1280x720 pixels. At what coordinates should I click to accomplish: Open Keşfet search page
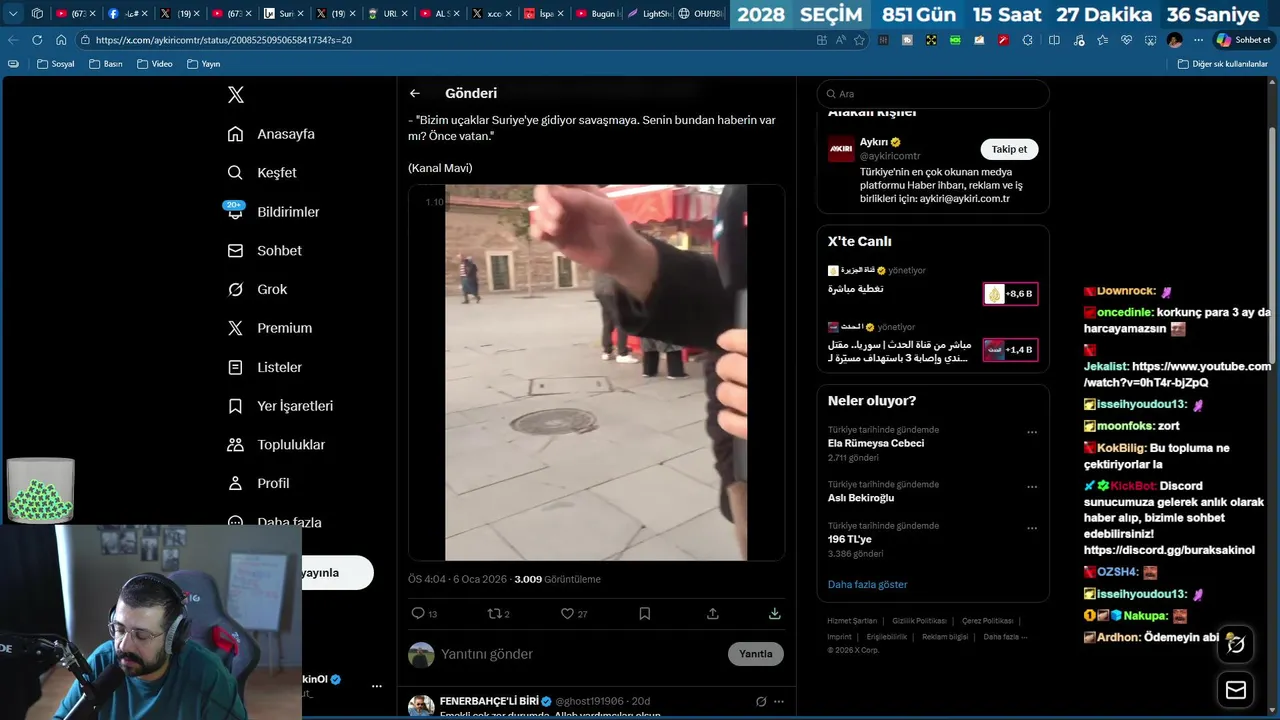coord(262,173)
